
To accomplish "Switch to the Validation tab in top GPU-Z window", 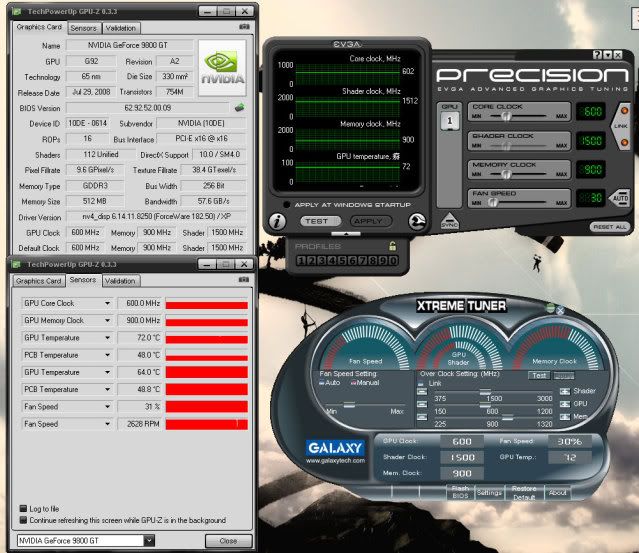I will [122, 27].
